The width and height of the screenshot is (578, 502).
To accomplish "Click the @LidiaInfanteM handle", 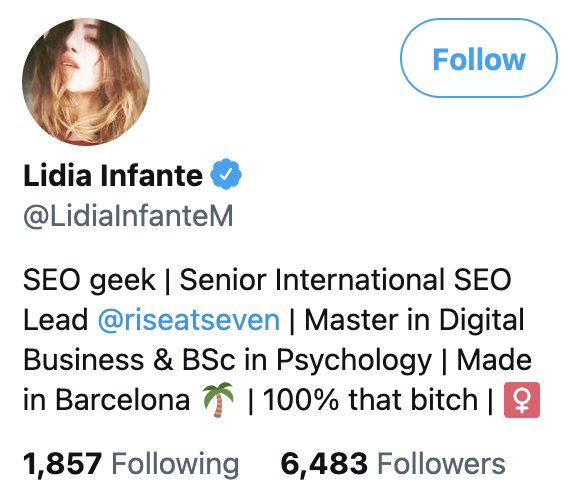I will click(128, 216).
